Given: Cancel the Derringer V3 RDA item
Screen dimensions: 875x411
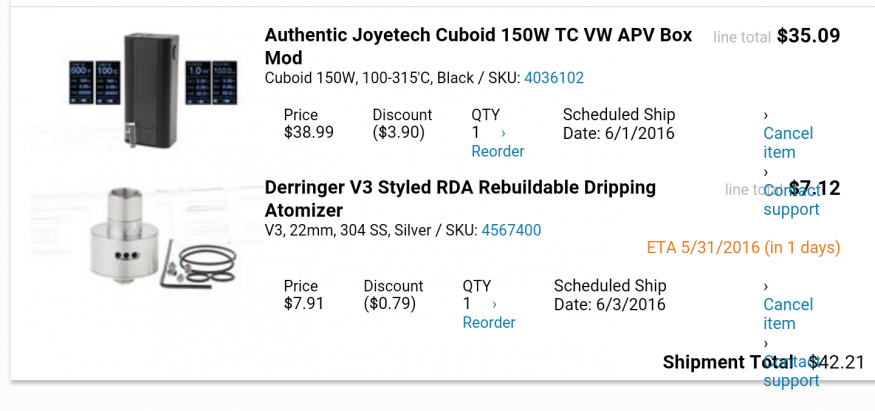Looking at the screenshot, I should click(x=788, y=313).
